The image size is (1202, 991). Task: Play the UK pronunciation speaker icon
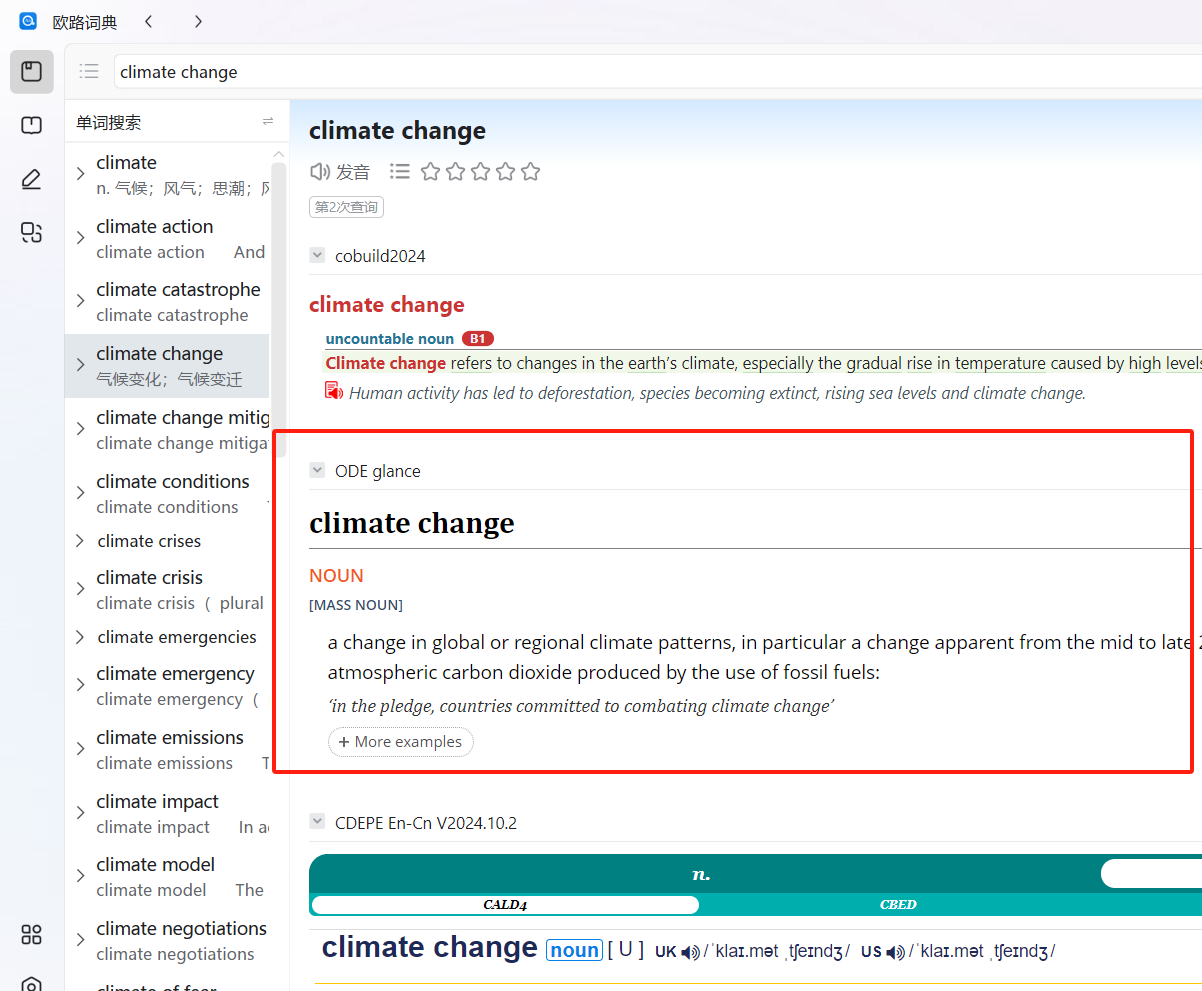(690, 952)
